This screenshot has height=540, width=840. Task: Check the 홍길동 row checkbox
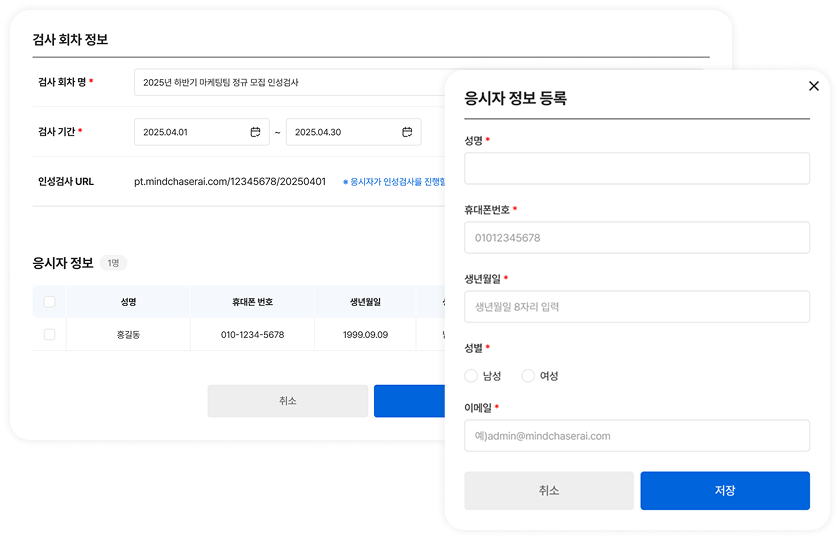pos(49,335)
